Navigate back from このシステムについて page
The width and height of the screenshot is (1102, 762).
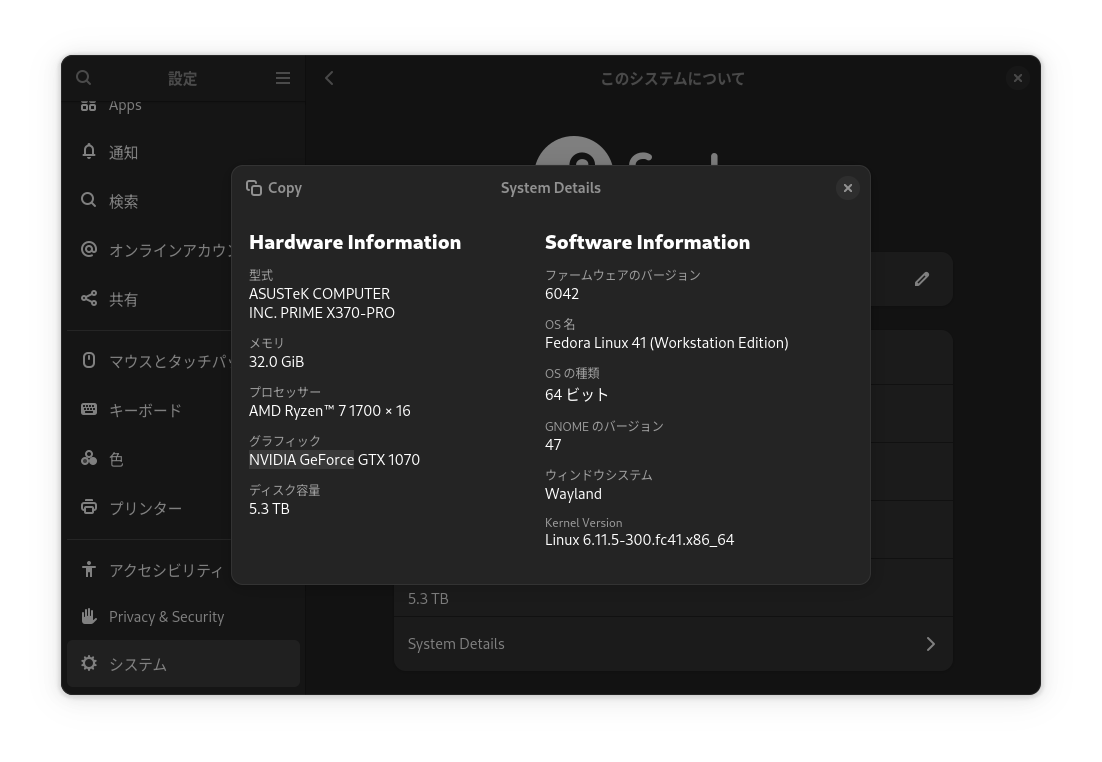tap(329, 77)
